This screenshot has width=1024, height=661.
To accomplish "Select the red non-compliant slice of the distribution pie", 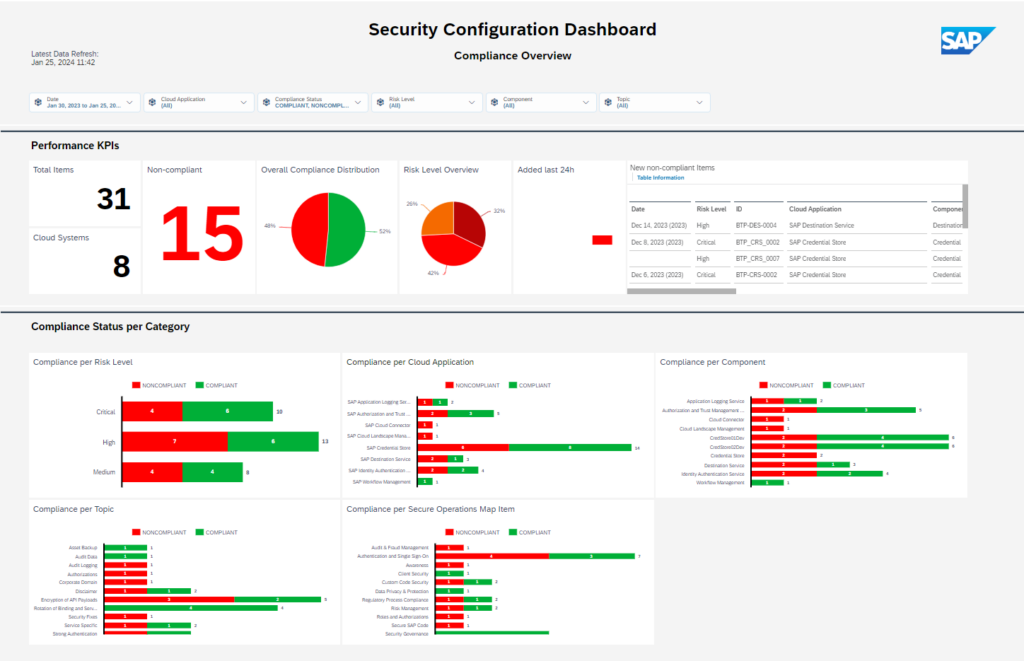I will click(x=310, y=229).
